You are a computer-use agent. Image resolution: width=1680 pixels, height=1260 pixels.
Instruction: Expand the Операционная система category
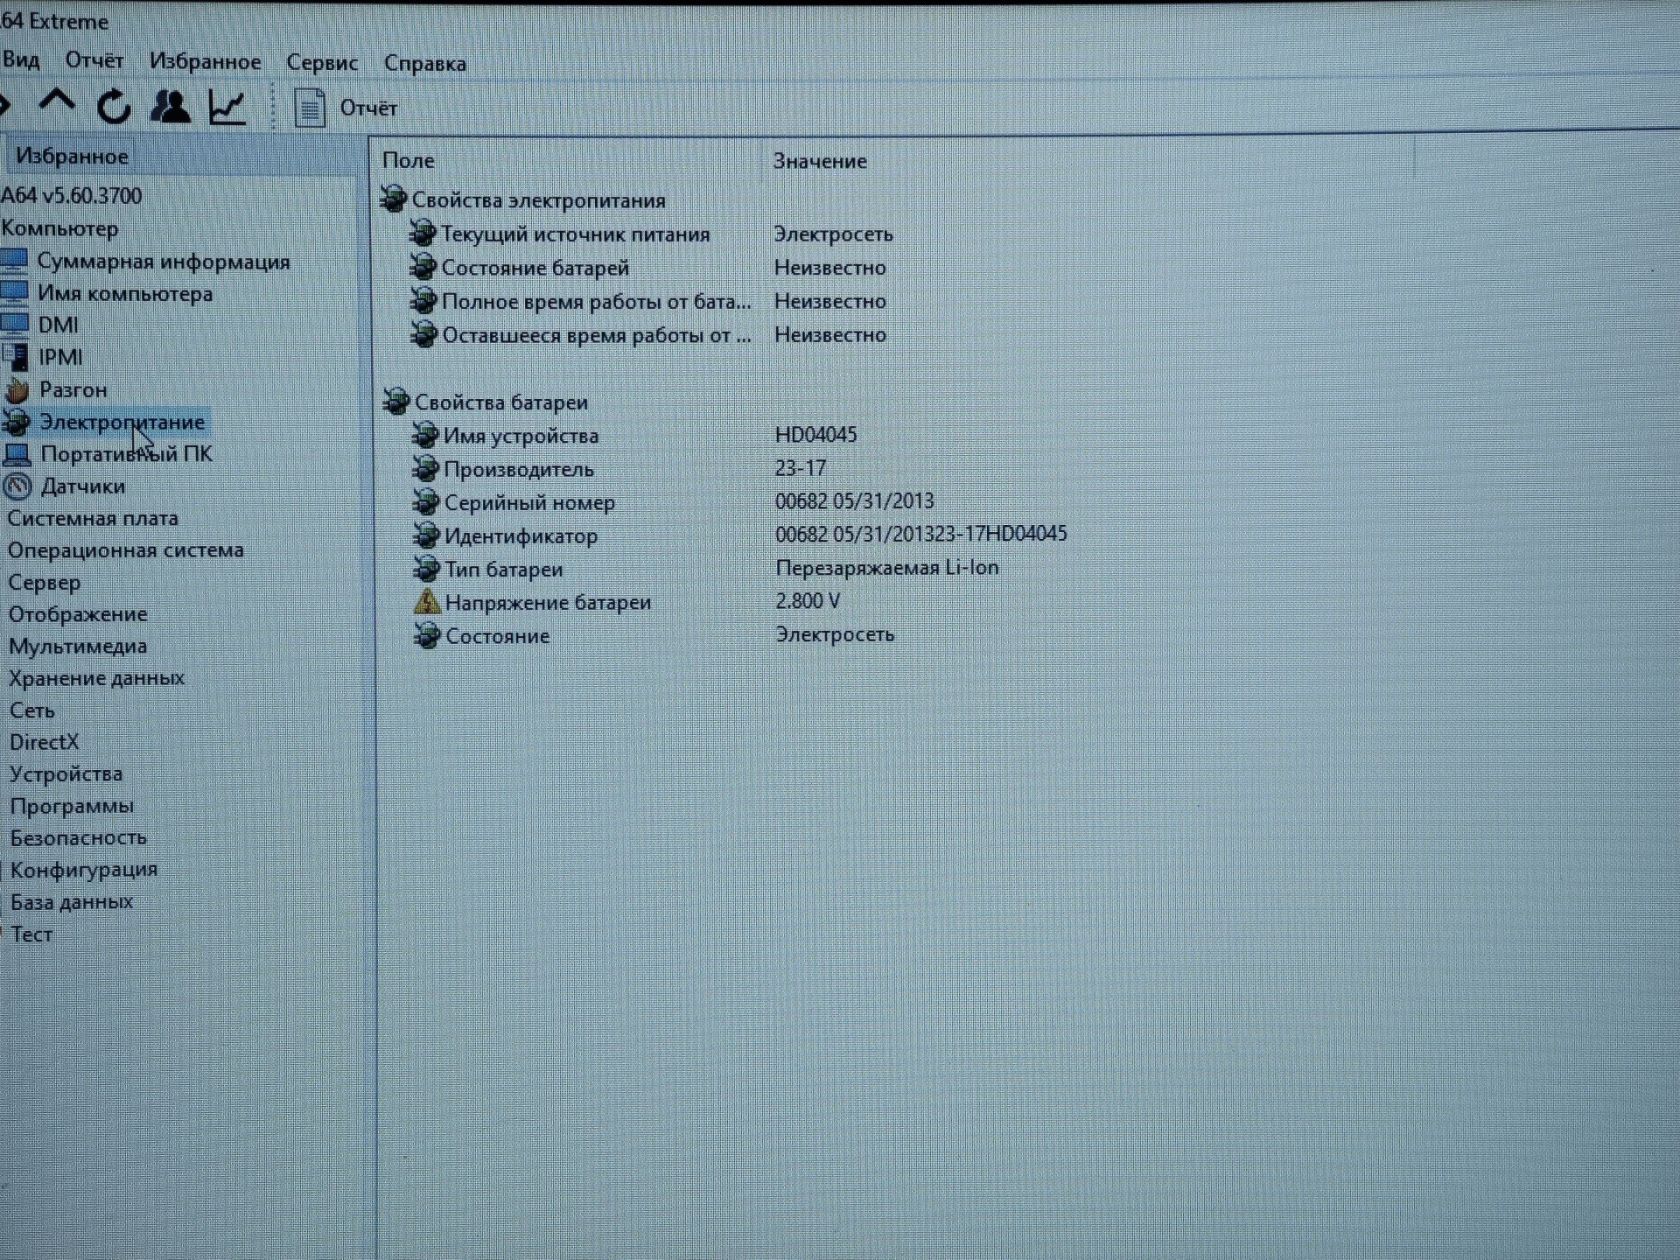[x=125, y=550]
